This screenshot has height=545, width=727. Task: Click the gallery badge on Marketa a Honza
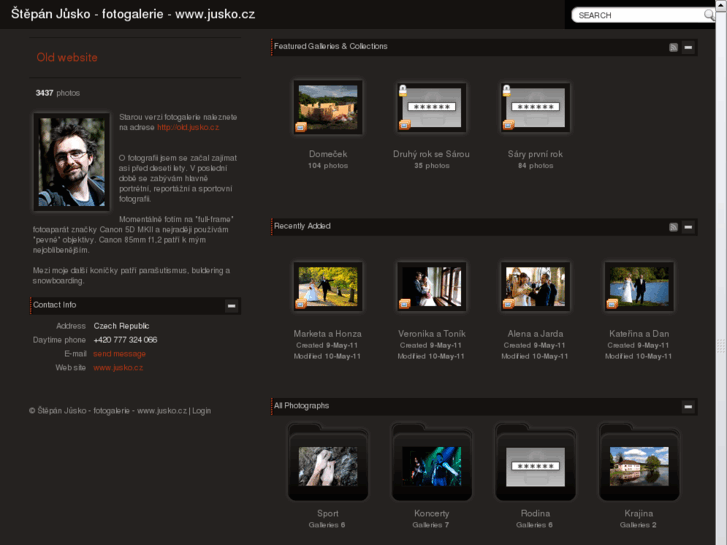(x=300, y=304)
